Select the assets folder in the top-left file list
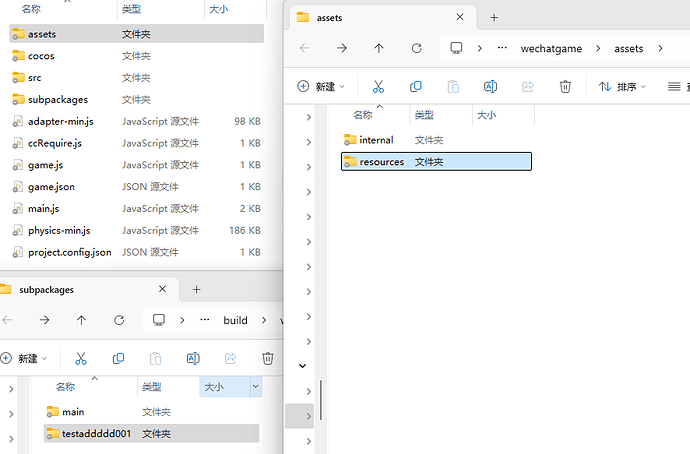The height and width of the screenshot is (454, 690). pos(136,34)
